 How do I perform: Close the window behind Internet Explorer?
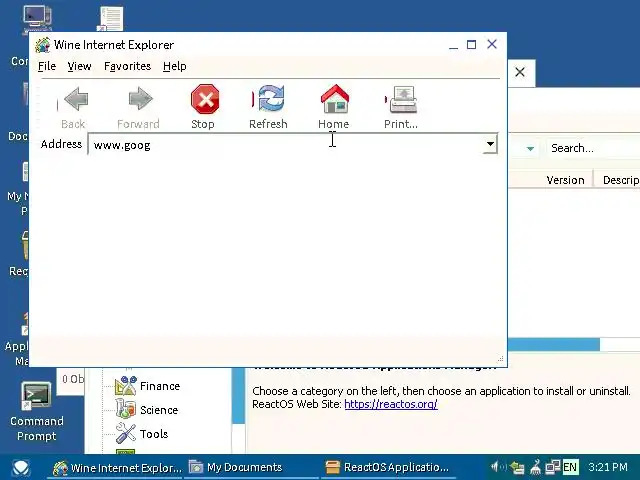(520, 72)
